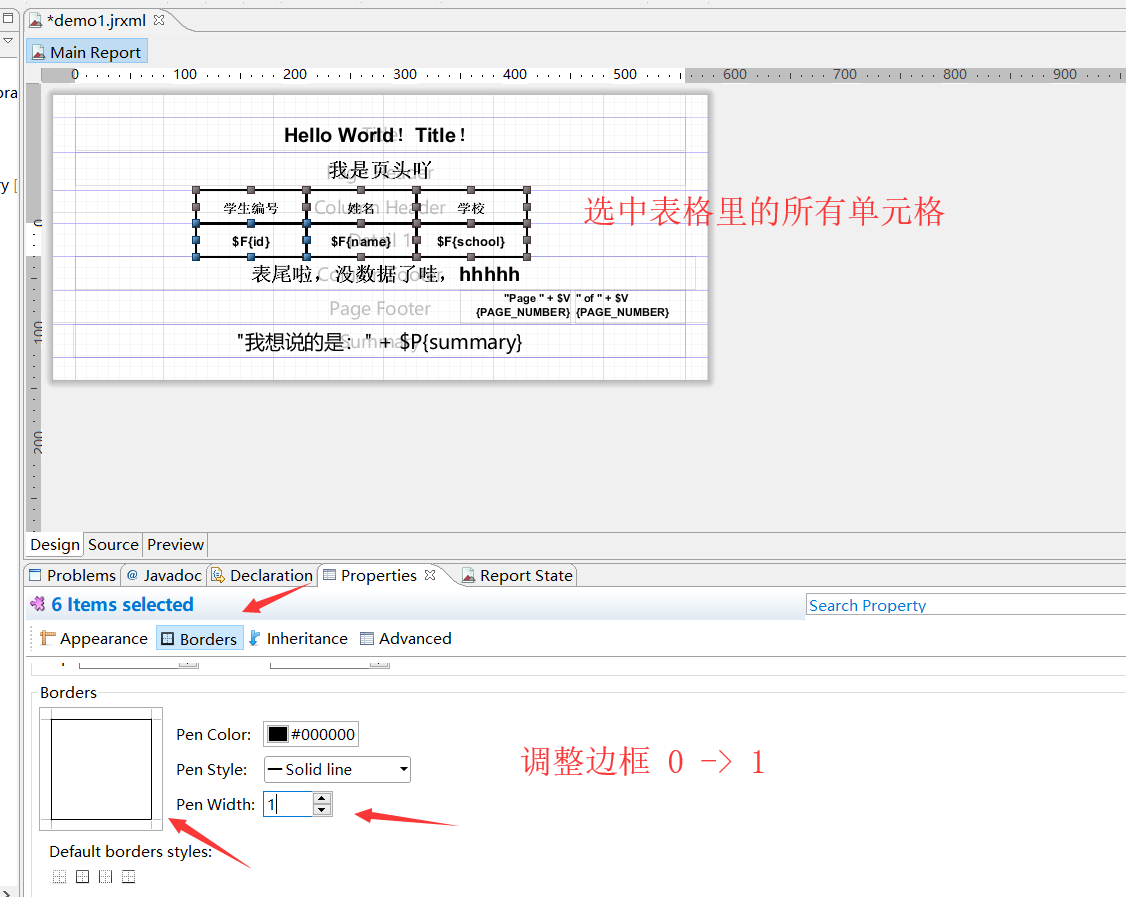Switch to the Preview tab
Screen dimensions: 1126x897
(x=174, y=544)
